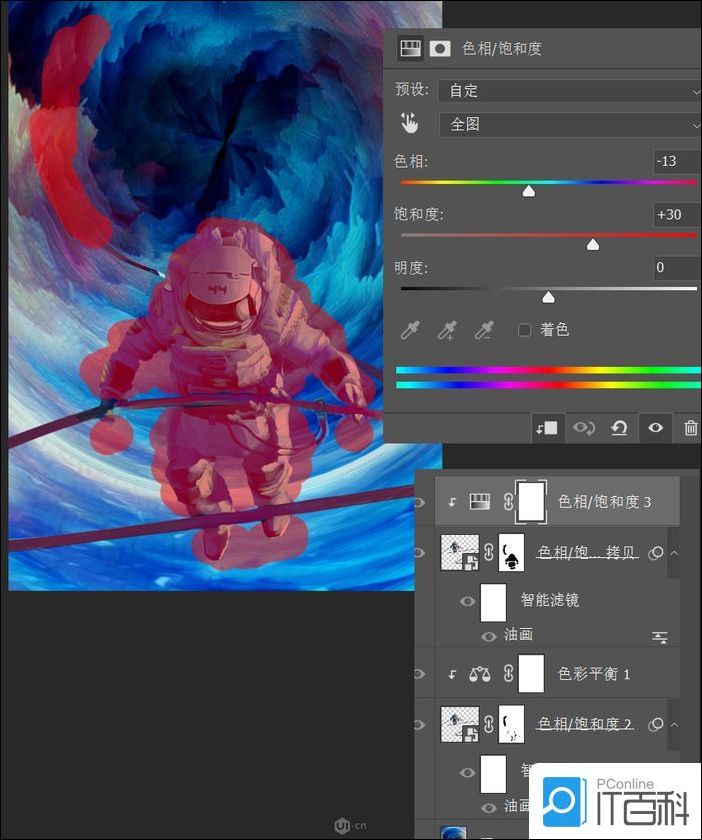Viewport: 702px width, 840px height.
Task: Click the layer mask thumbnail of 色相/饱和度 3
Action: (531, 502)
